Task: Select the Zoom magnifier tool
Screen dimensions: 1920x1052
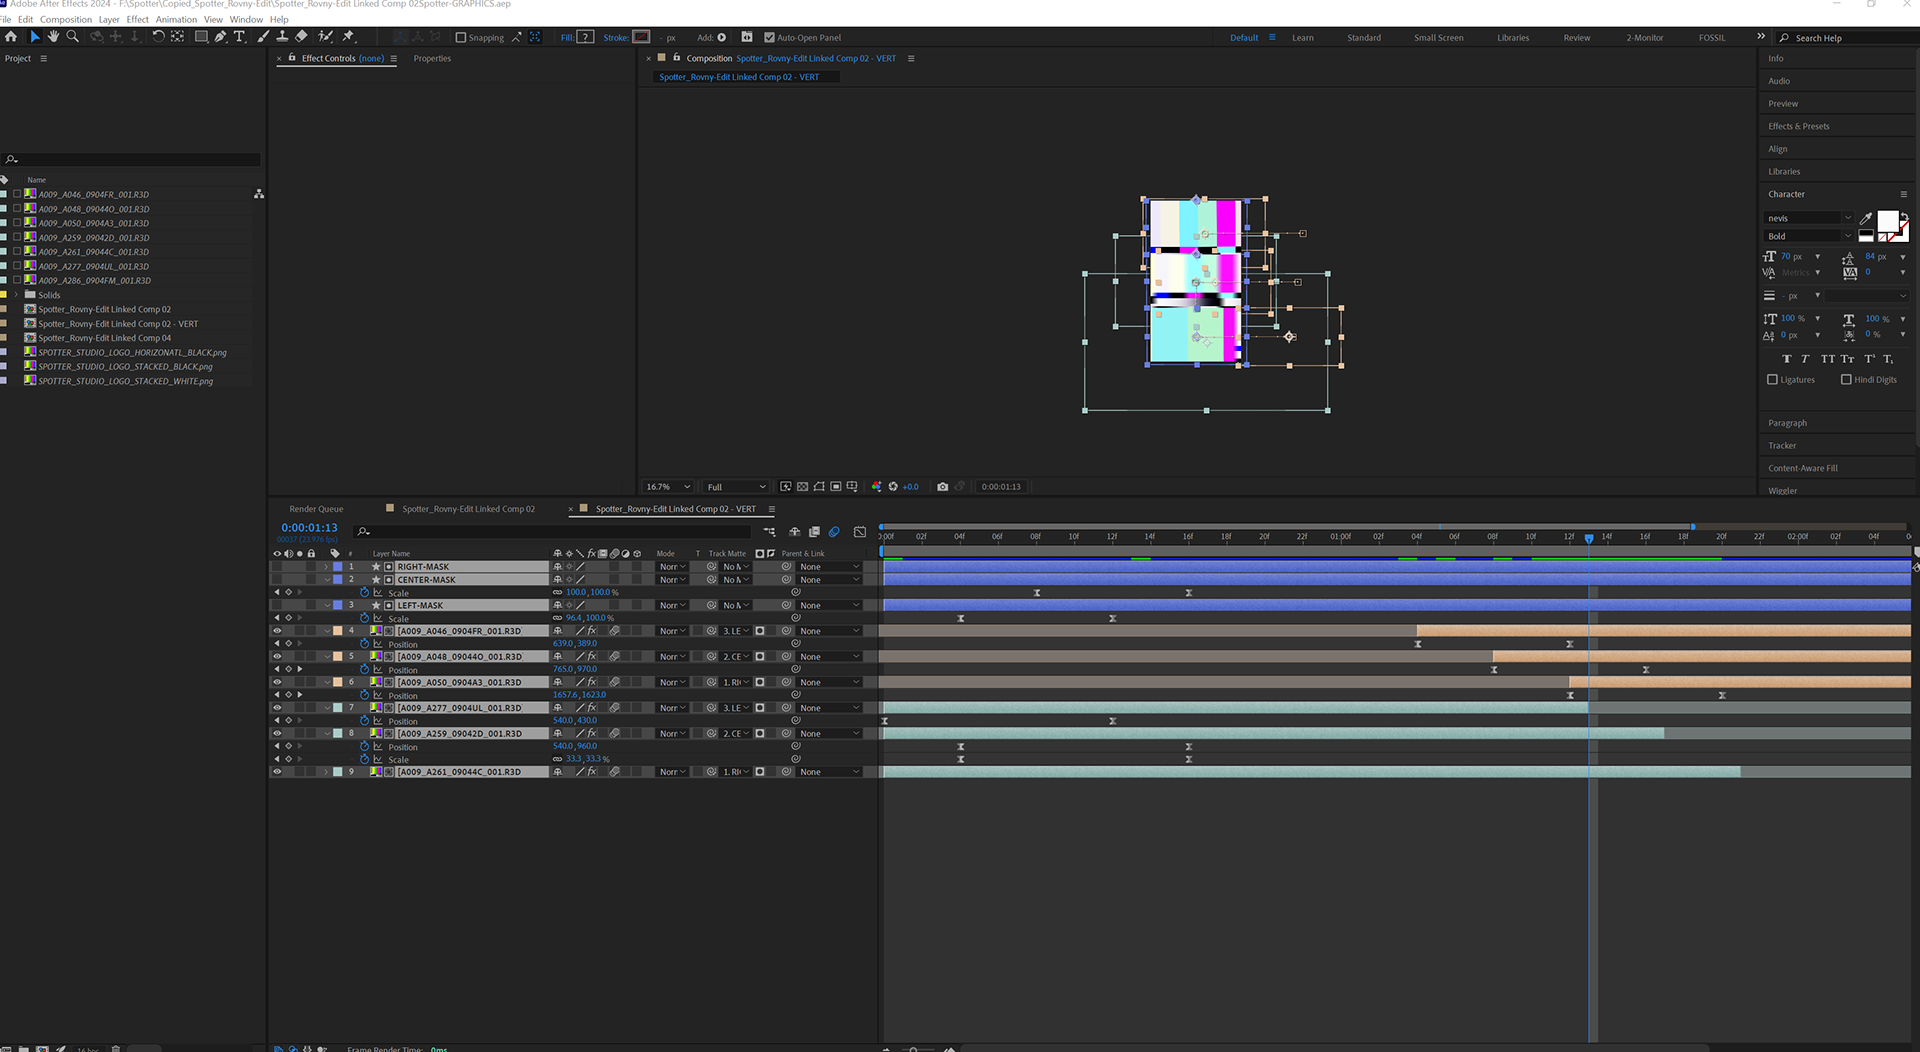Action: (72, 37)
